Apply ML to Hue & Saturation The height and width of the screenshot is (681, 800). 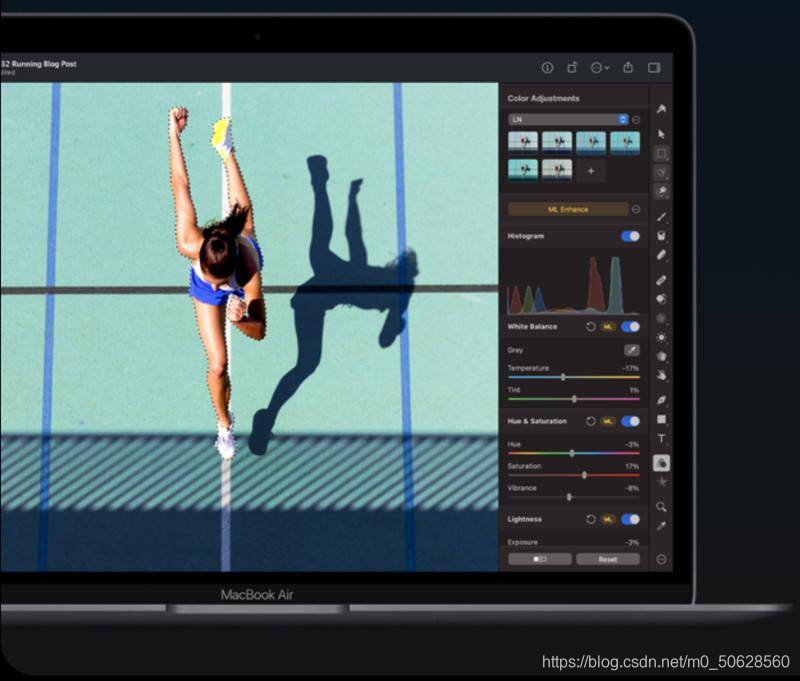(608, 421)
